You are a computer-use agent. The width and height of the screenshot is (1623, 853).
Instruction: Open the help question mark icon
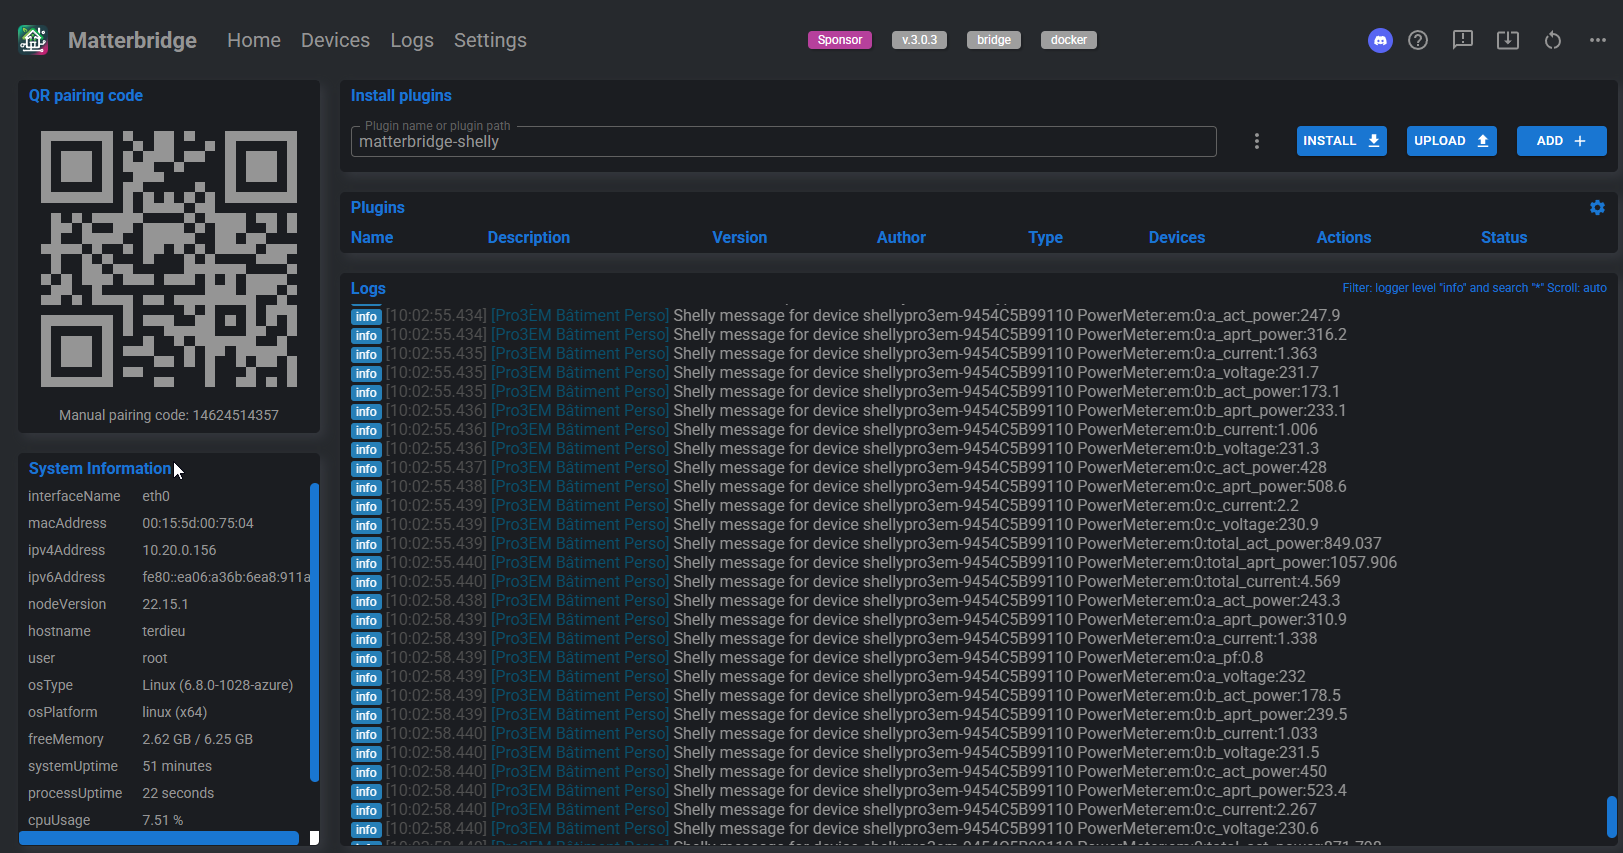point(1418,40)
